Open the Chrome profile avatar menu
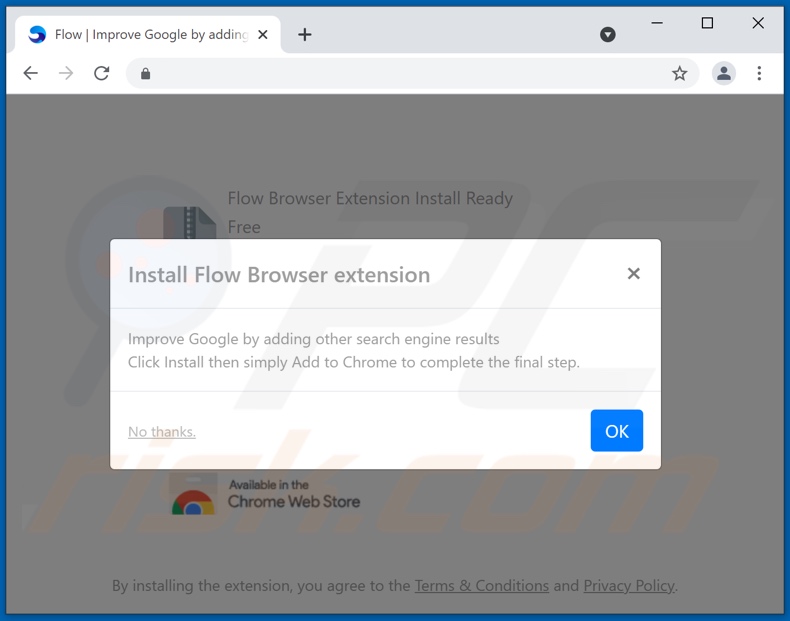This screenshot has width=790, height=621. pos(723,74)
